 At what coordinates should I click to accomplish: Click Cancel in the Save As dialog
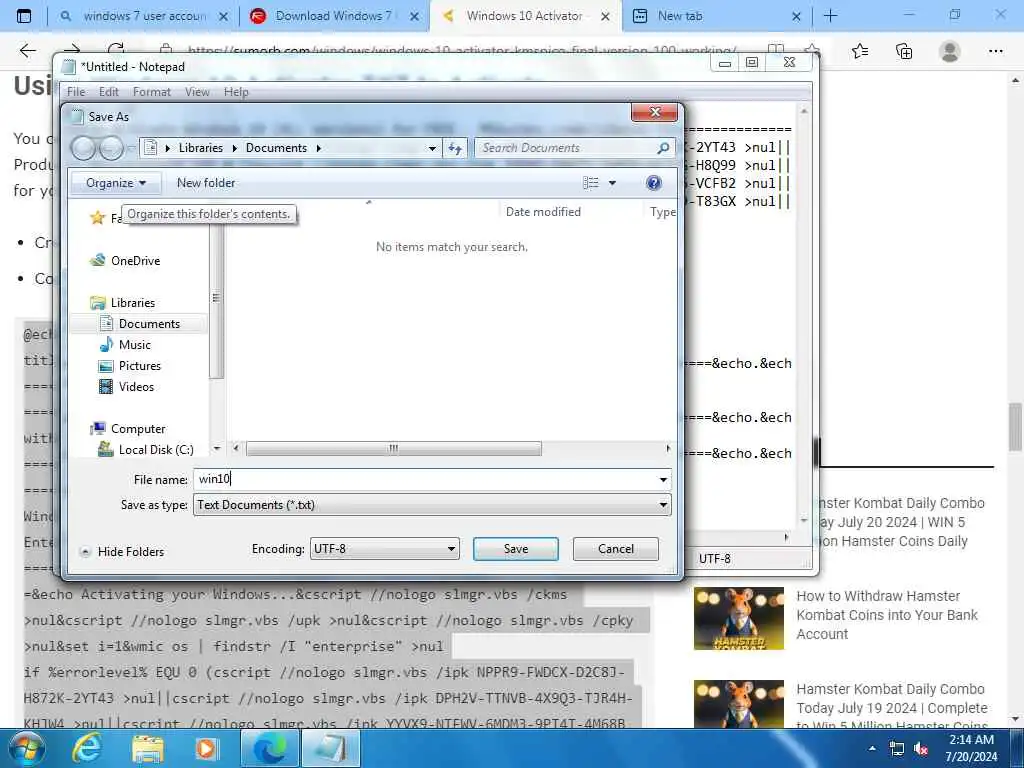point(615,549)
